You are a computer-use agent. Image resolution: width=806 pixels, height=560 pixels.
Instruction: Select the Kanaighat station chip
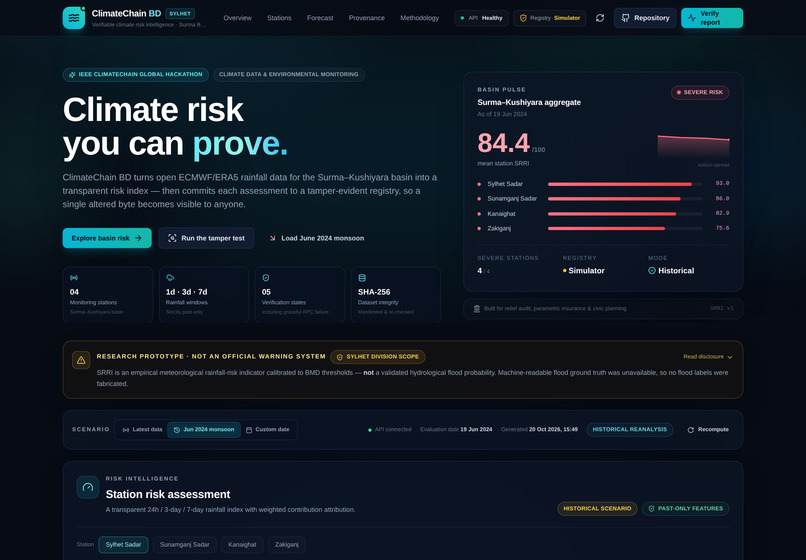coord(242,545)
